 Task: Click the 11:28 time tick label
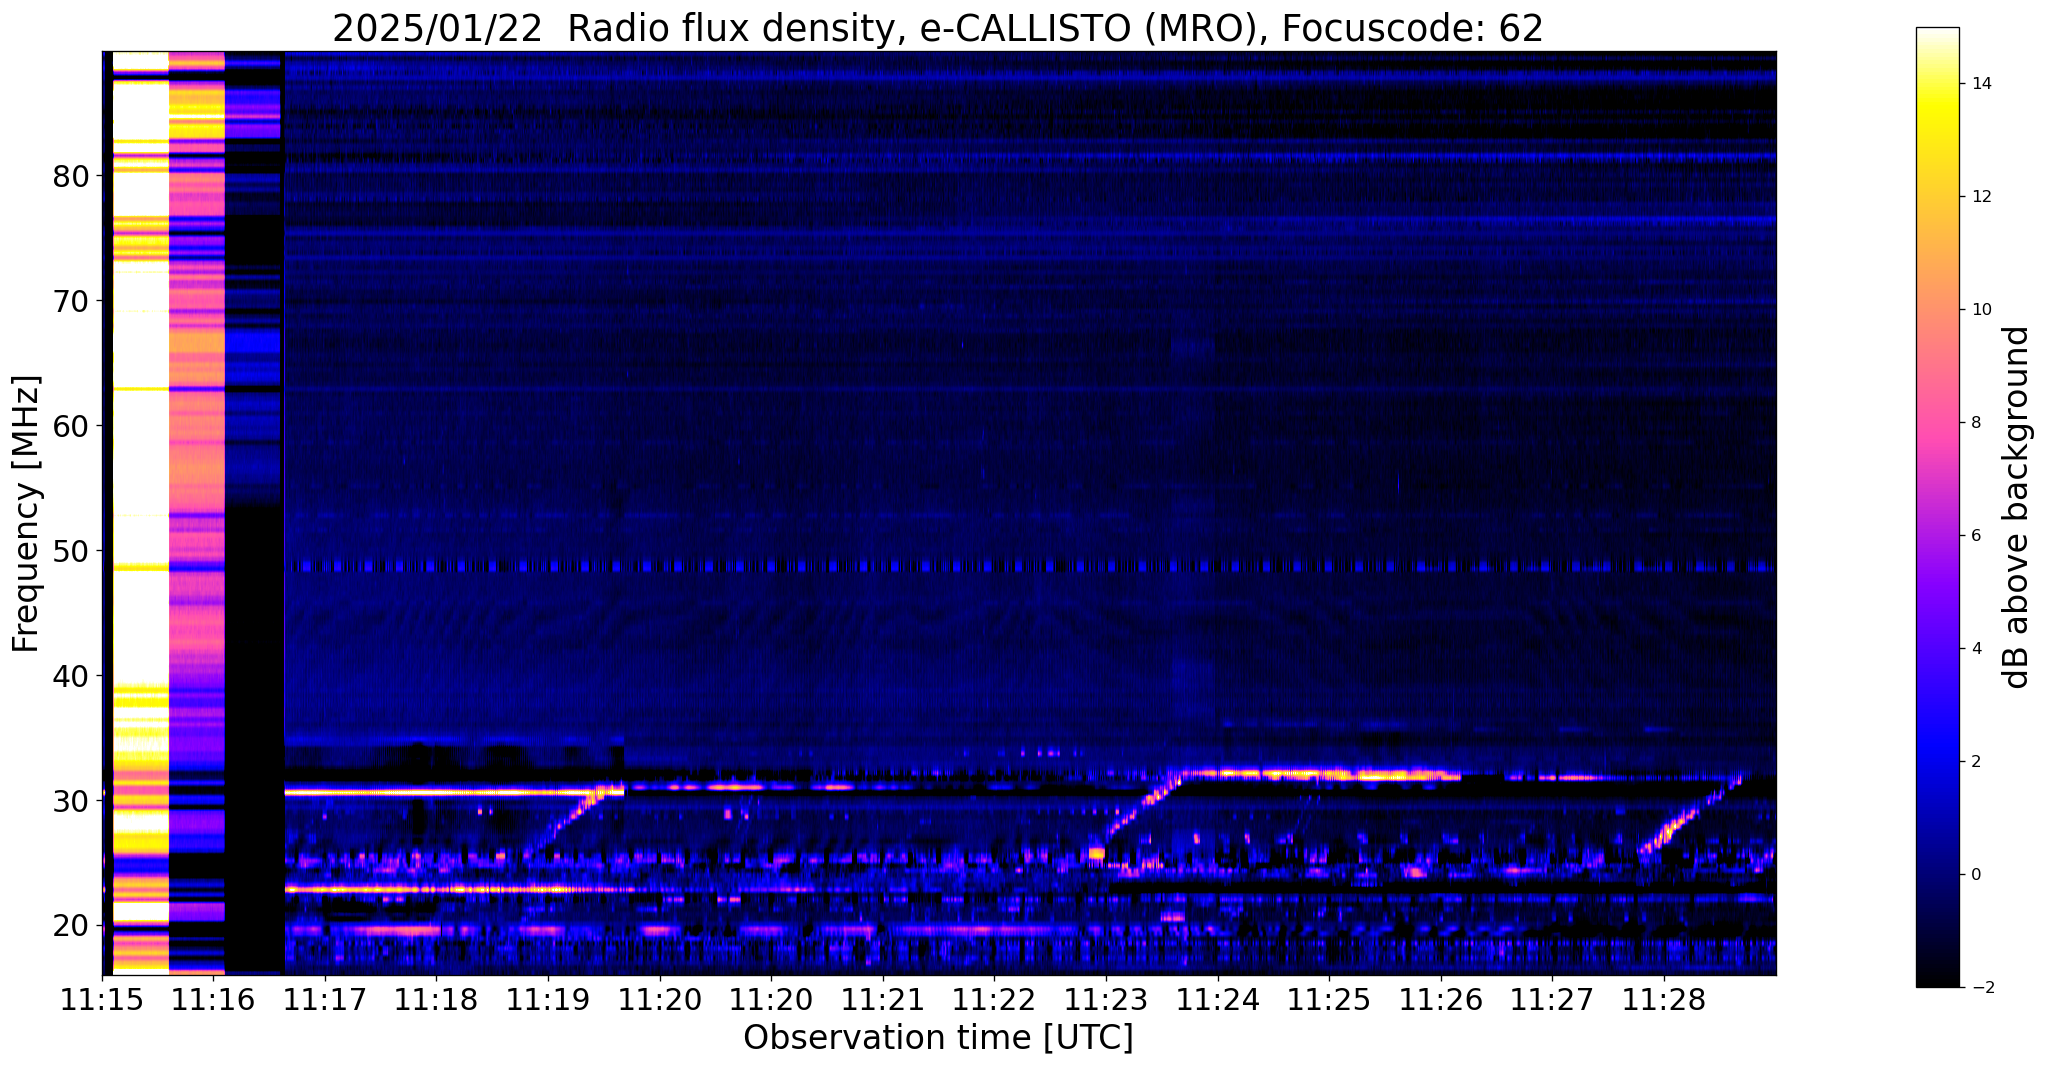pyautogui.click(x=1664, y=1000)
